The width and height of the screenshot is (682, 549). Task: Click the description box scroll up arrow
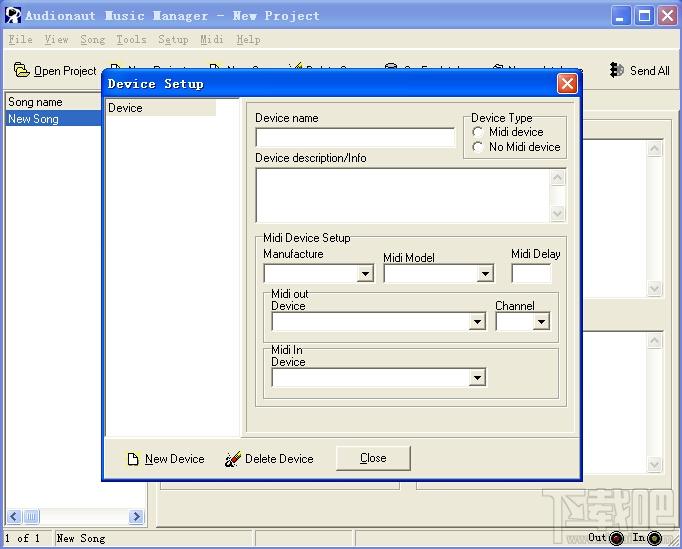(x=558, y=177)
